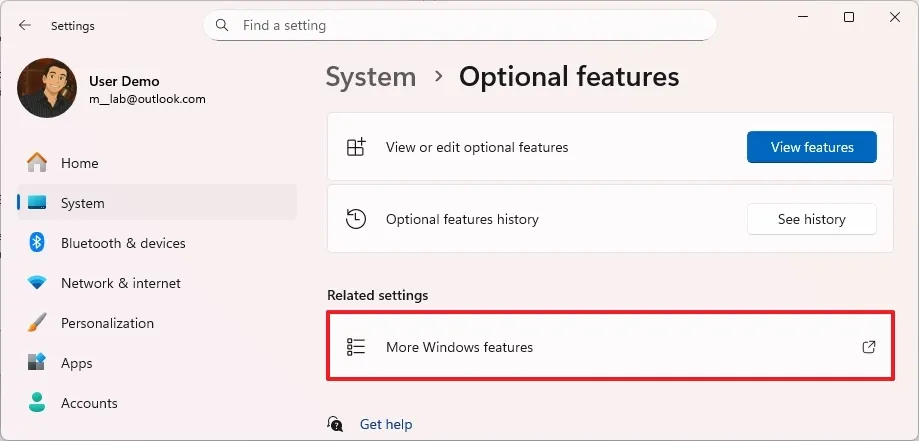Click the history clock icon

(x=356, y=219)
